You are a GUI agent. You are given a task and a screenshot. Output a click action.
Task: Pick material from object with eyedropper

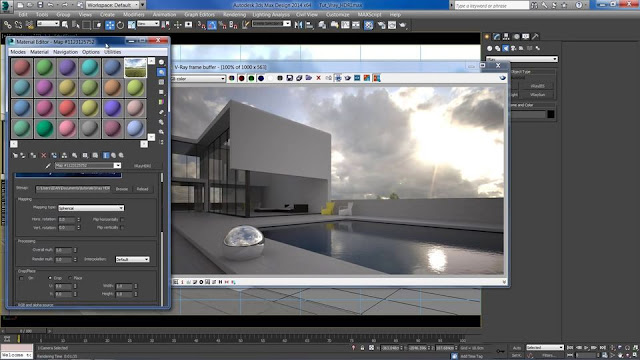[48, 166]
